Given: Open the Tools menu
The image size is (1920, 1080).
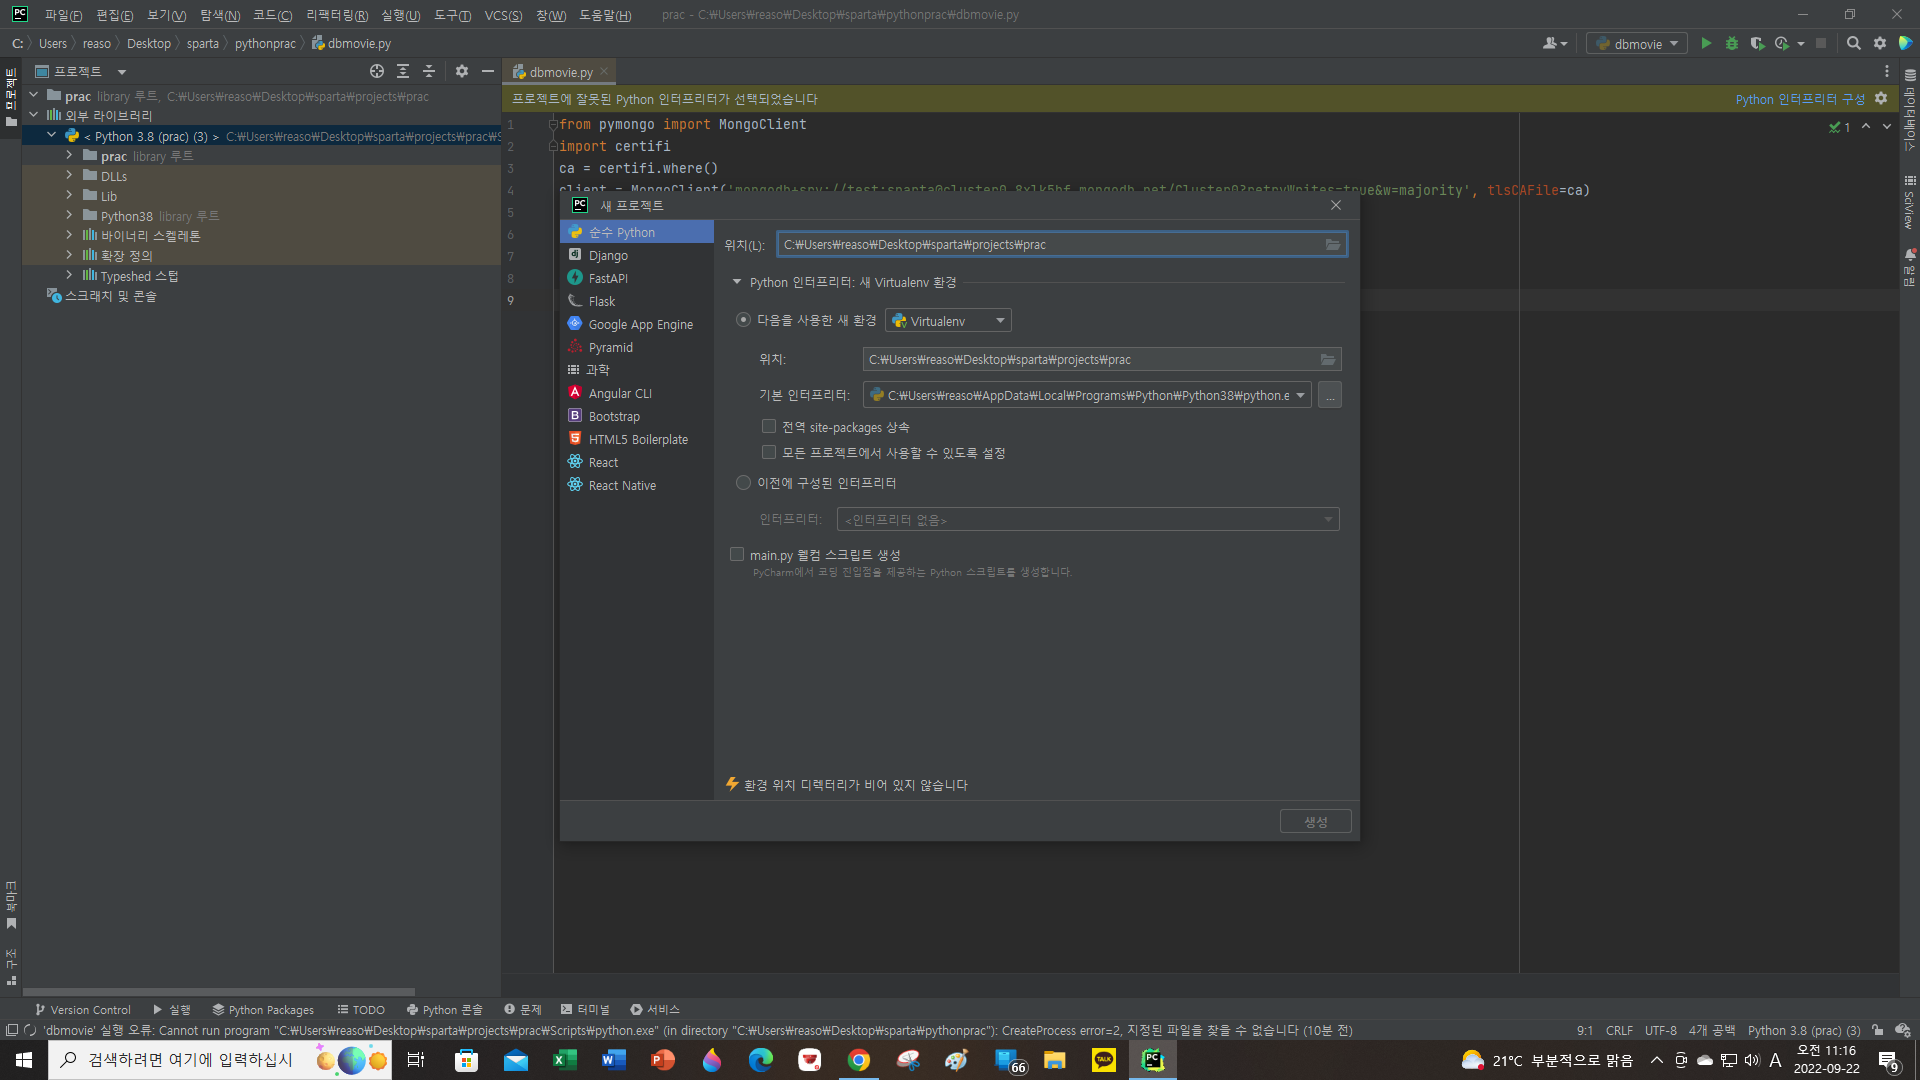Looking at the screenshot, I should coord(452,15).
